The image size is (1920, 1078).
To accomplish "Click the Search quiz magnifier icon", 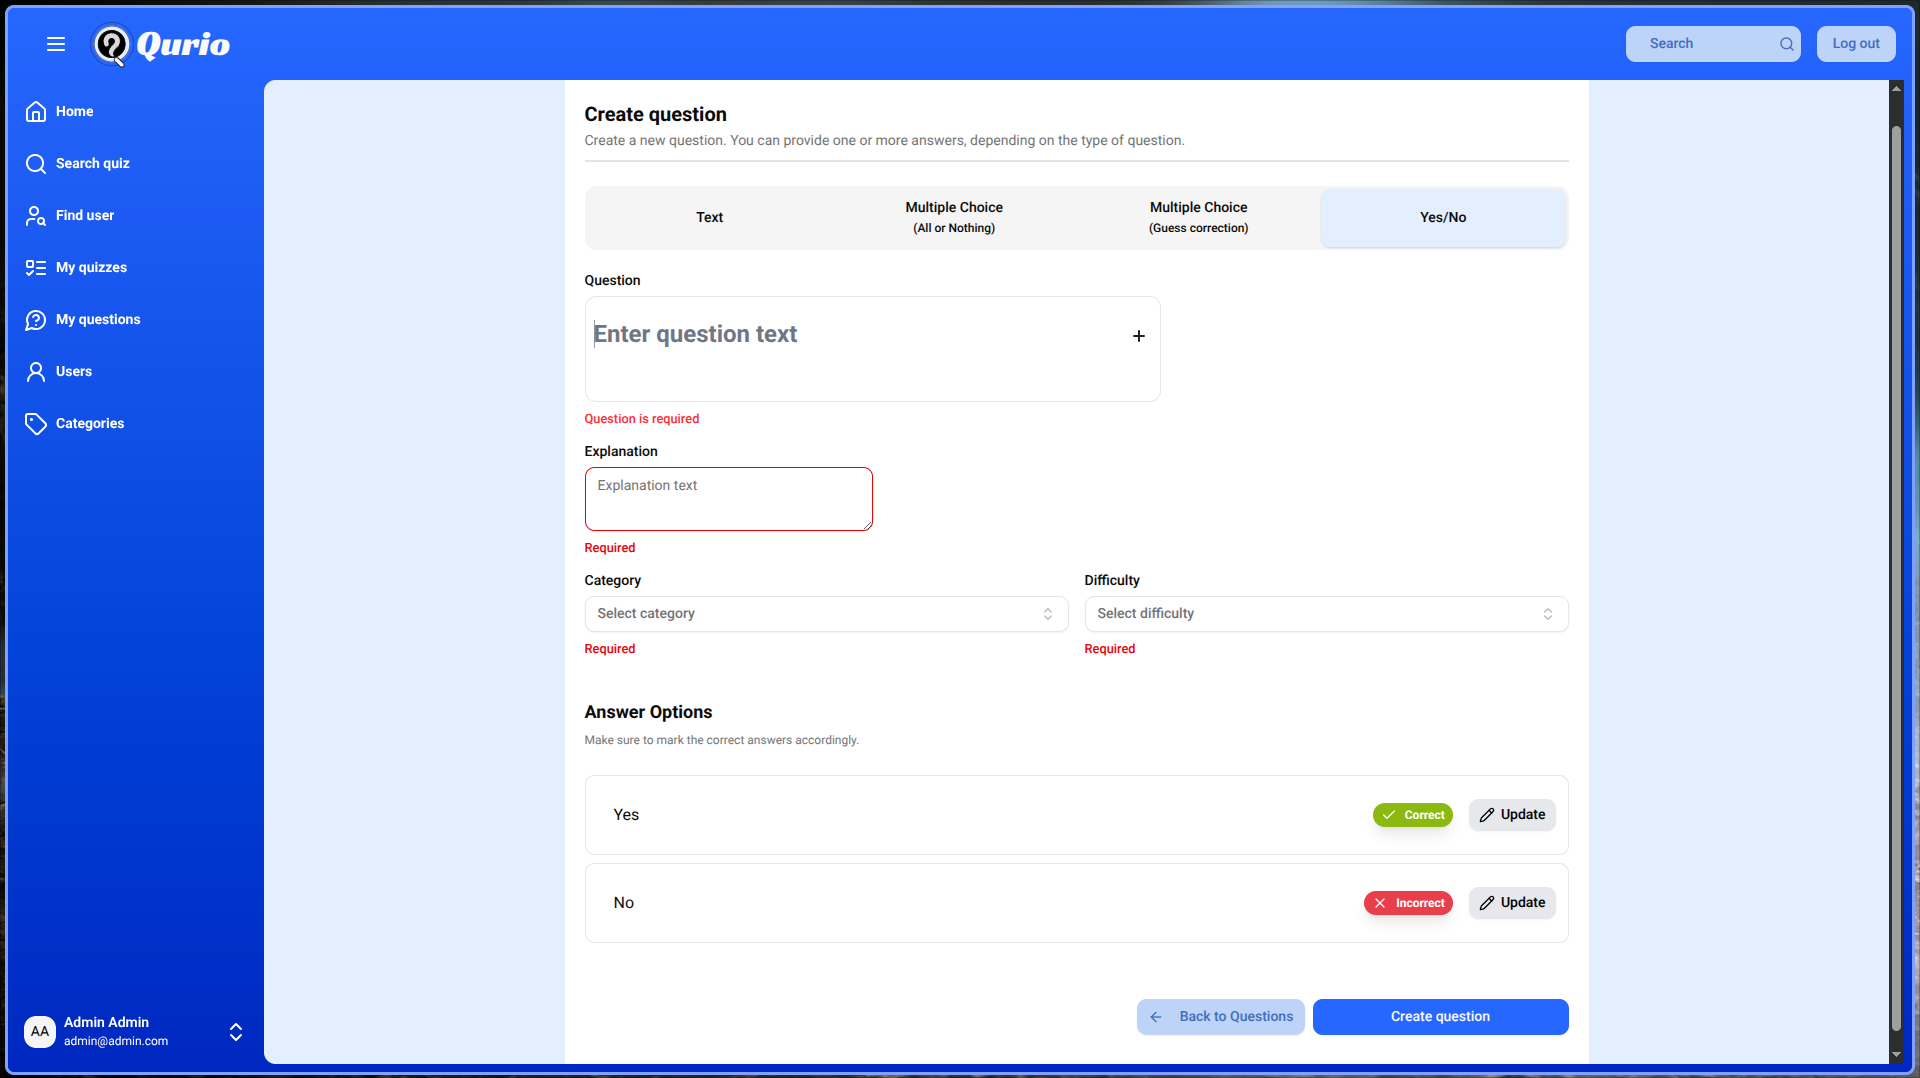I will (x=36, y=163).
